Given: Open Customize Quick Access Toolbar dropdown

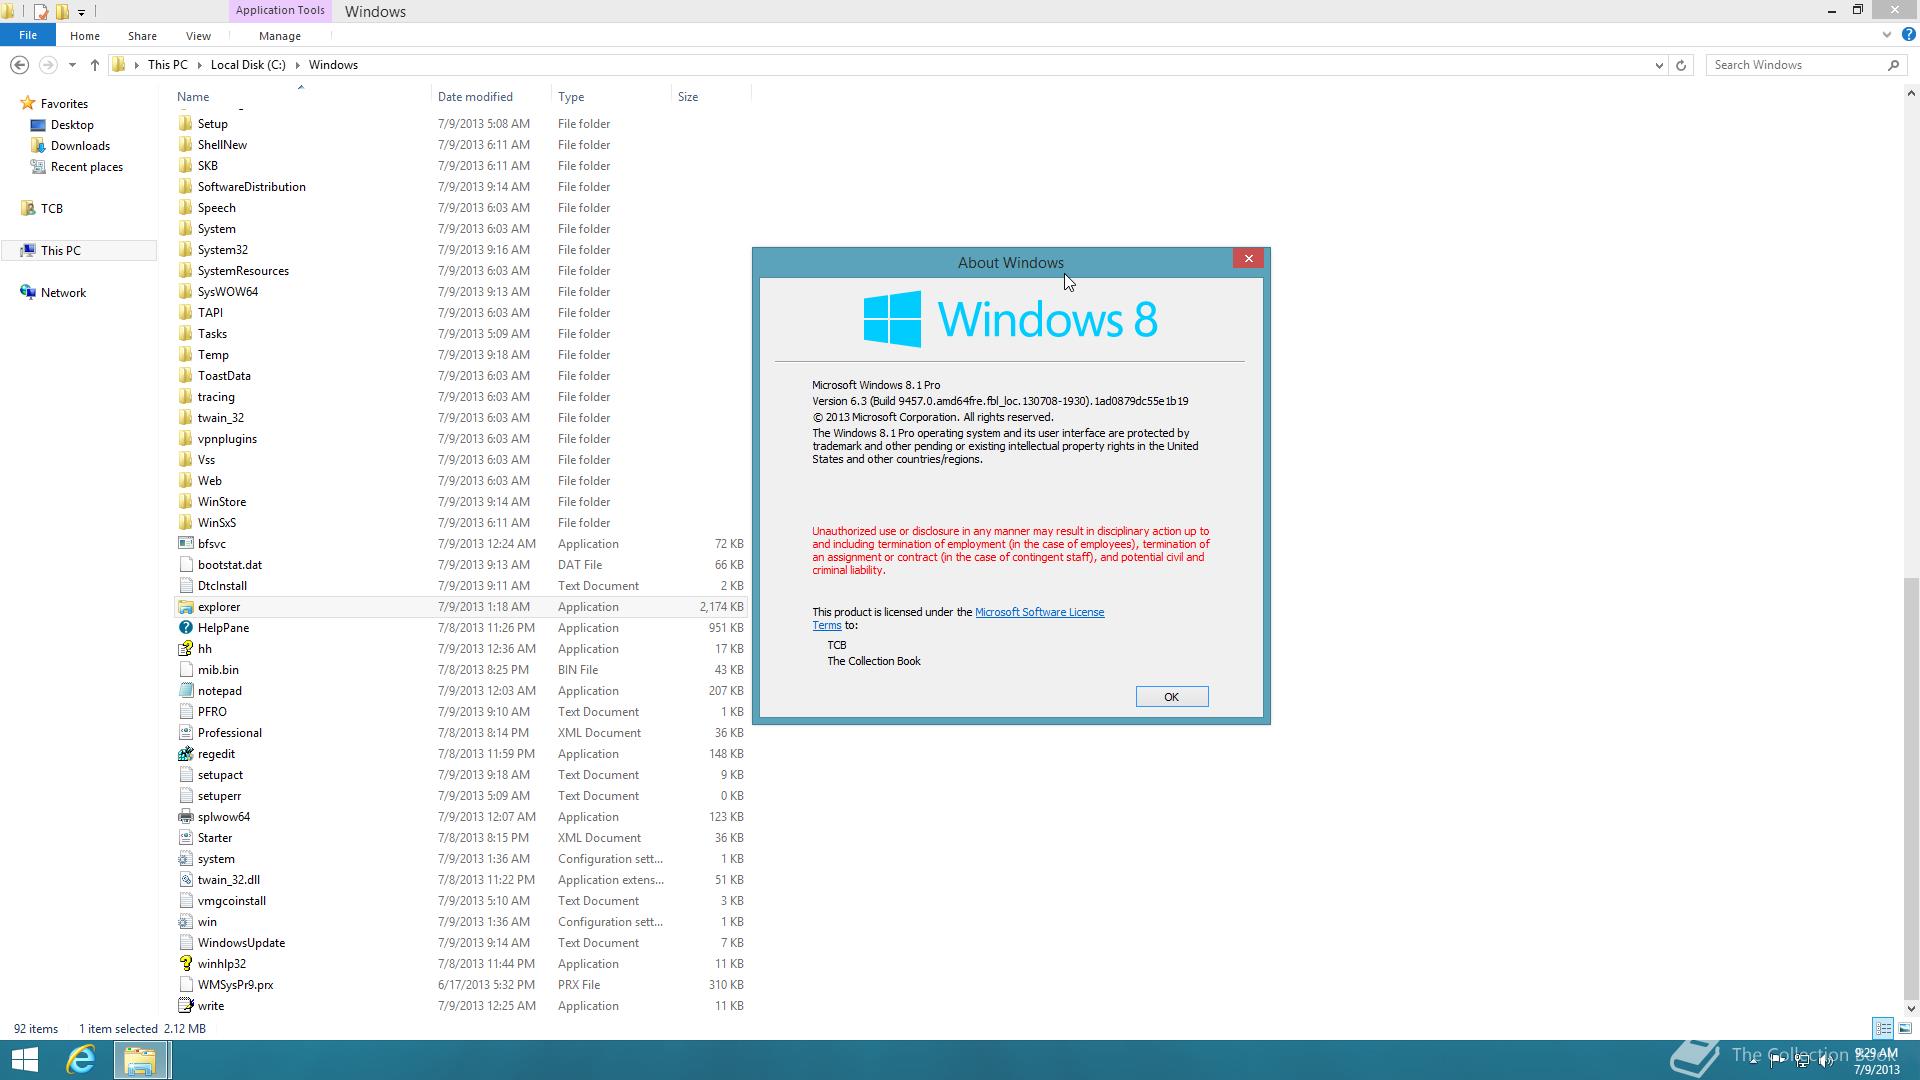Looking at the screenshot, I should point(81,12).
